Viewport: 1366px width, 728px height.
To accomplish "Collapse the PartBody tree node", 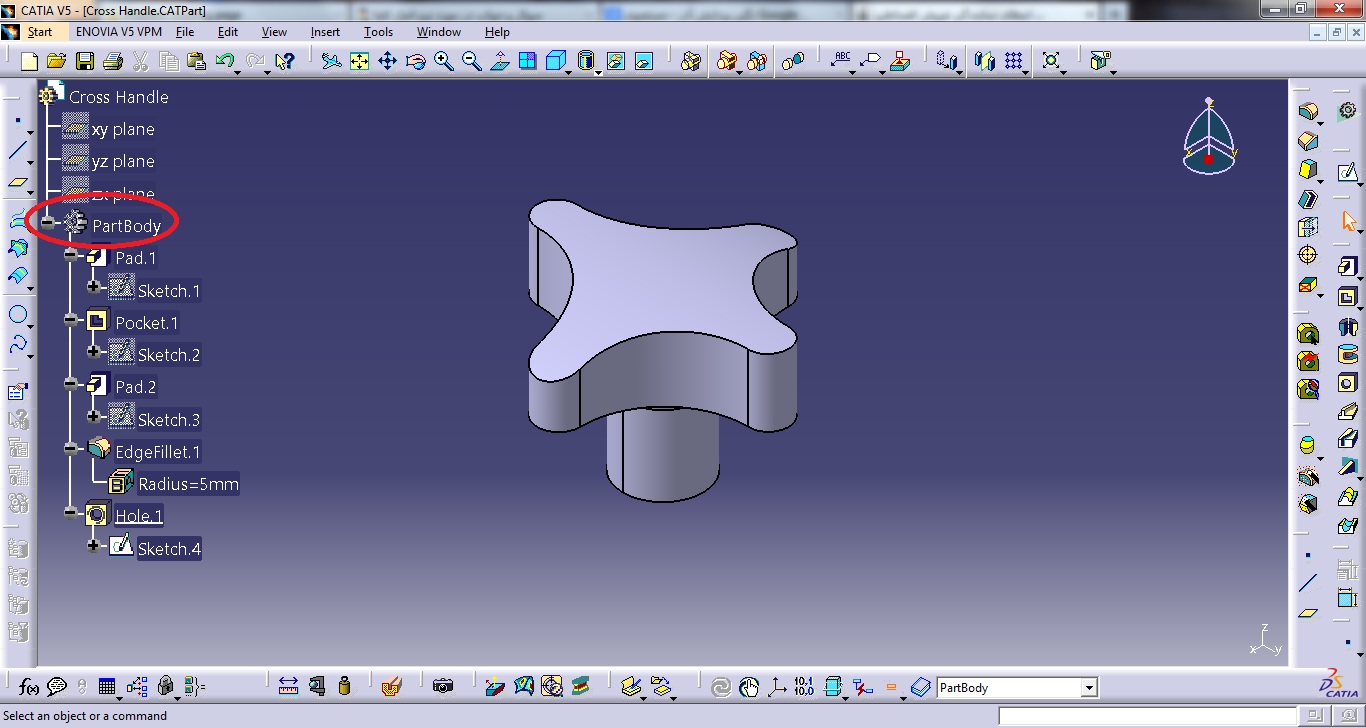I will (x=48, y=223).
